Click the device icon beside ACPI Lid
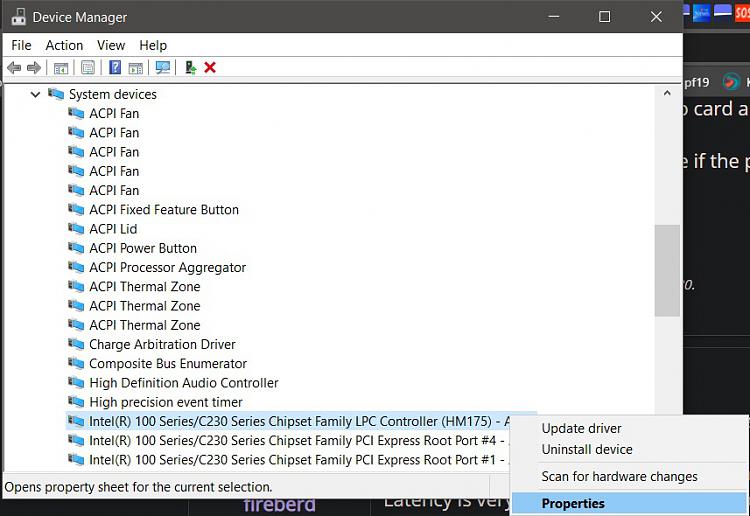 coord(76,229)
